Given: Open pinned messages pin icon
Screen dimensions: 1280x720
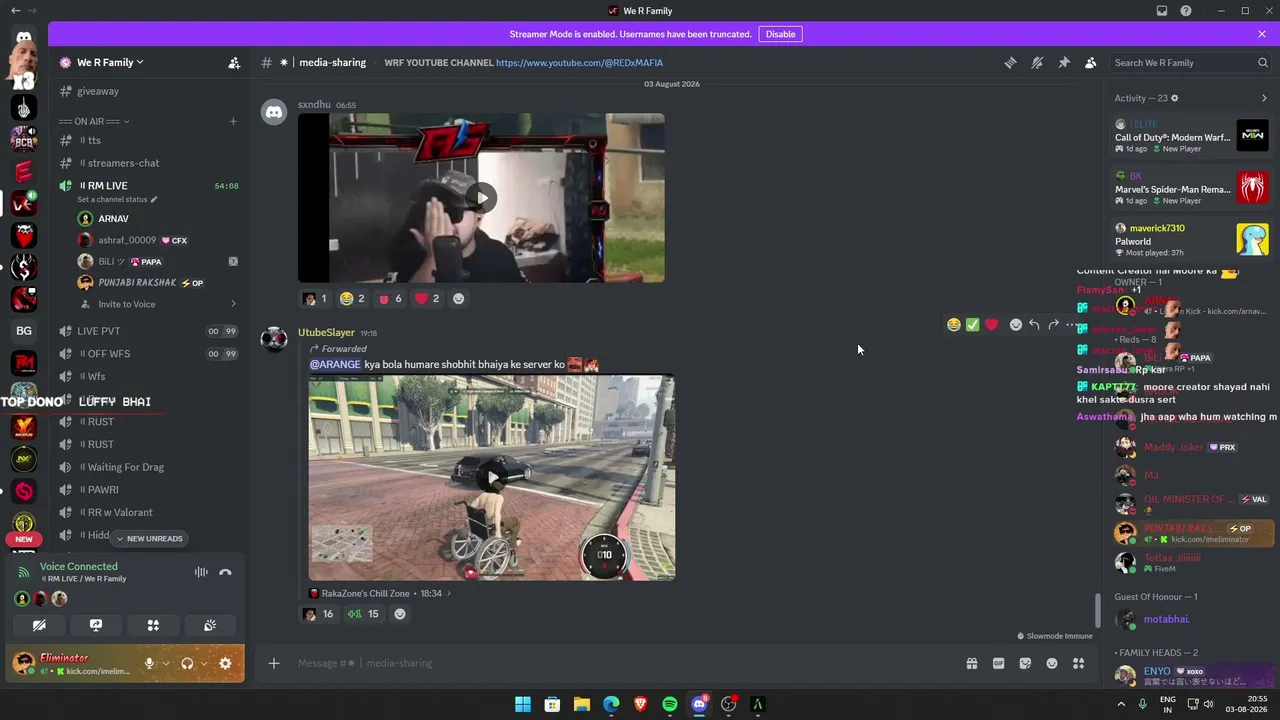Looking at the screenshot, I should click(1064, 62).
